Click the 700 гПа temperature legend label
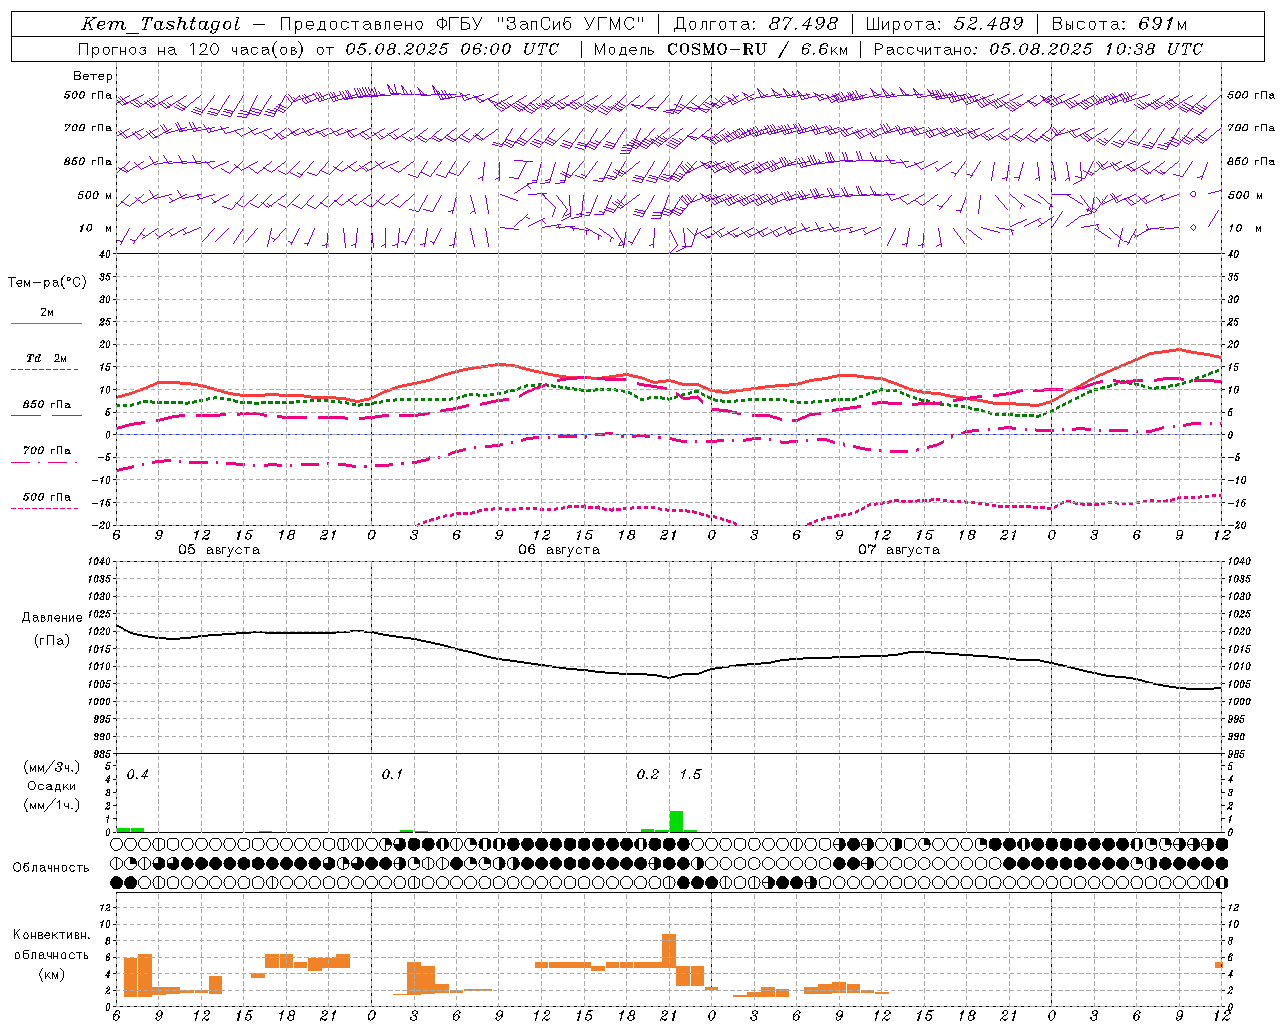Viewport: 1280px width, 1024px height. pyautogui.click(x=47, y=451)
